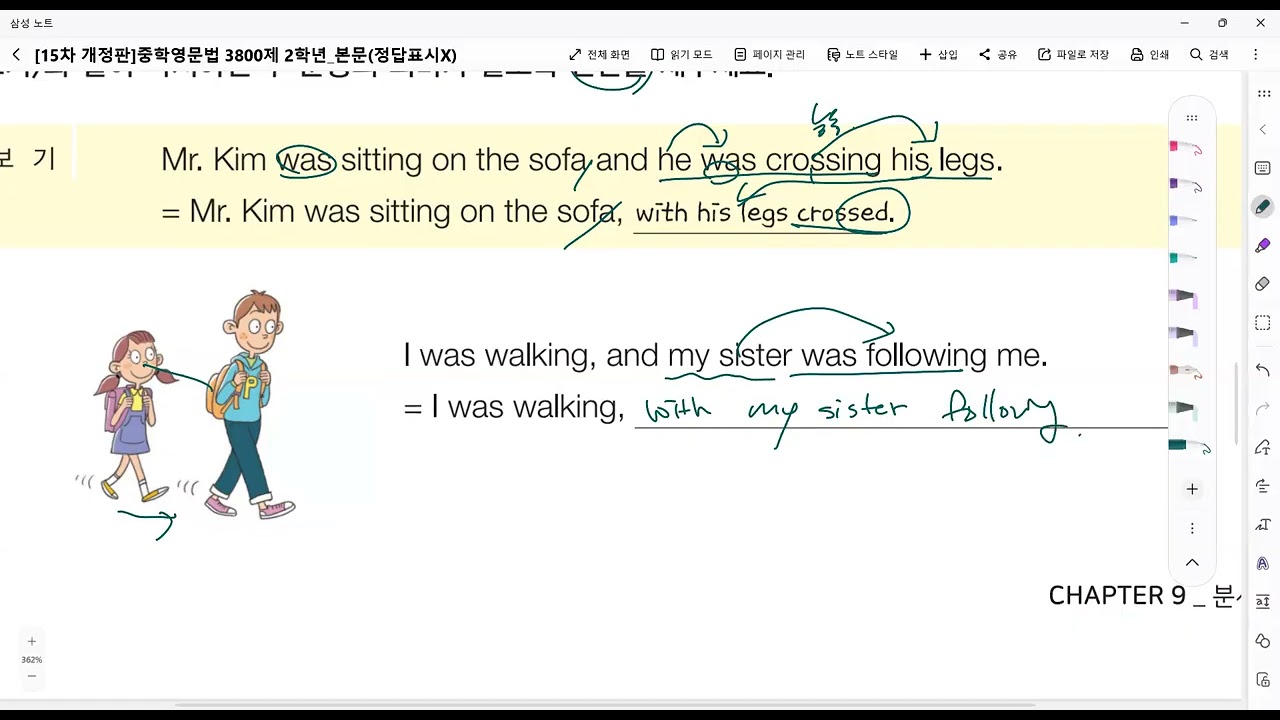Switch to keyboard text input mode

pyautogui.click(x=1263, y=168)
